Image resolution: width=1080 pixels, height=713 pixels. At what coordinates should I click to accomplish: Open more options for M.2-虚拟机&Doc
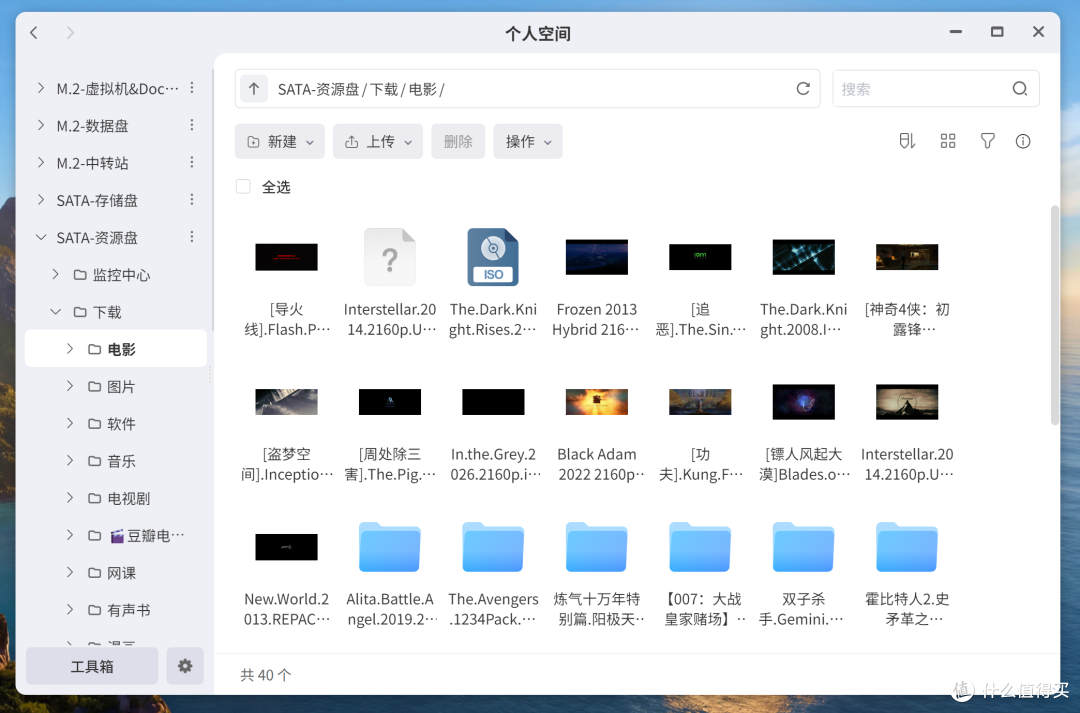(192, 87)
